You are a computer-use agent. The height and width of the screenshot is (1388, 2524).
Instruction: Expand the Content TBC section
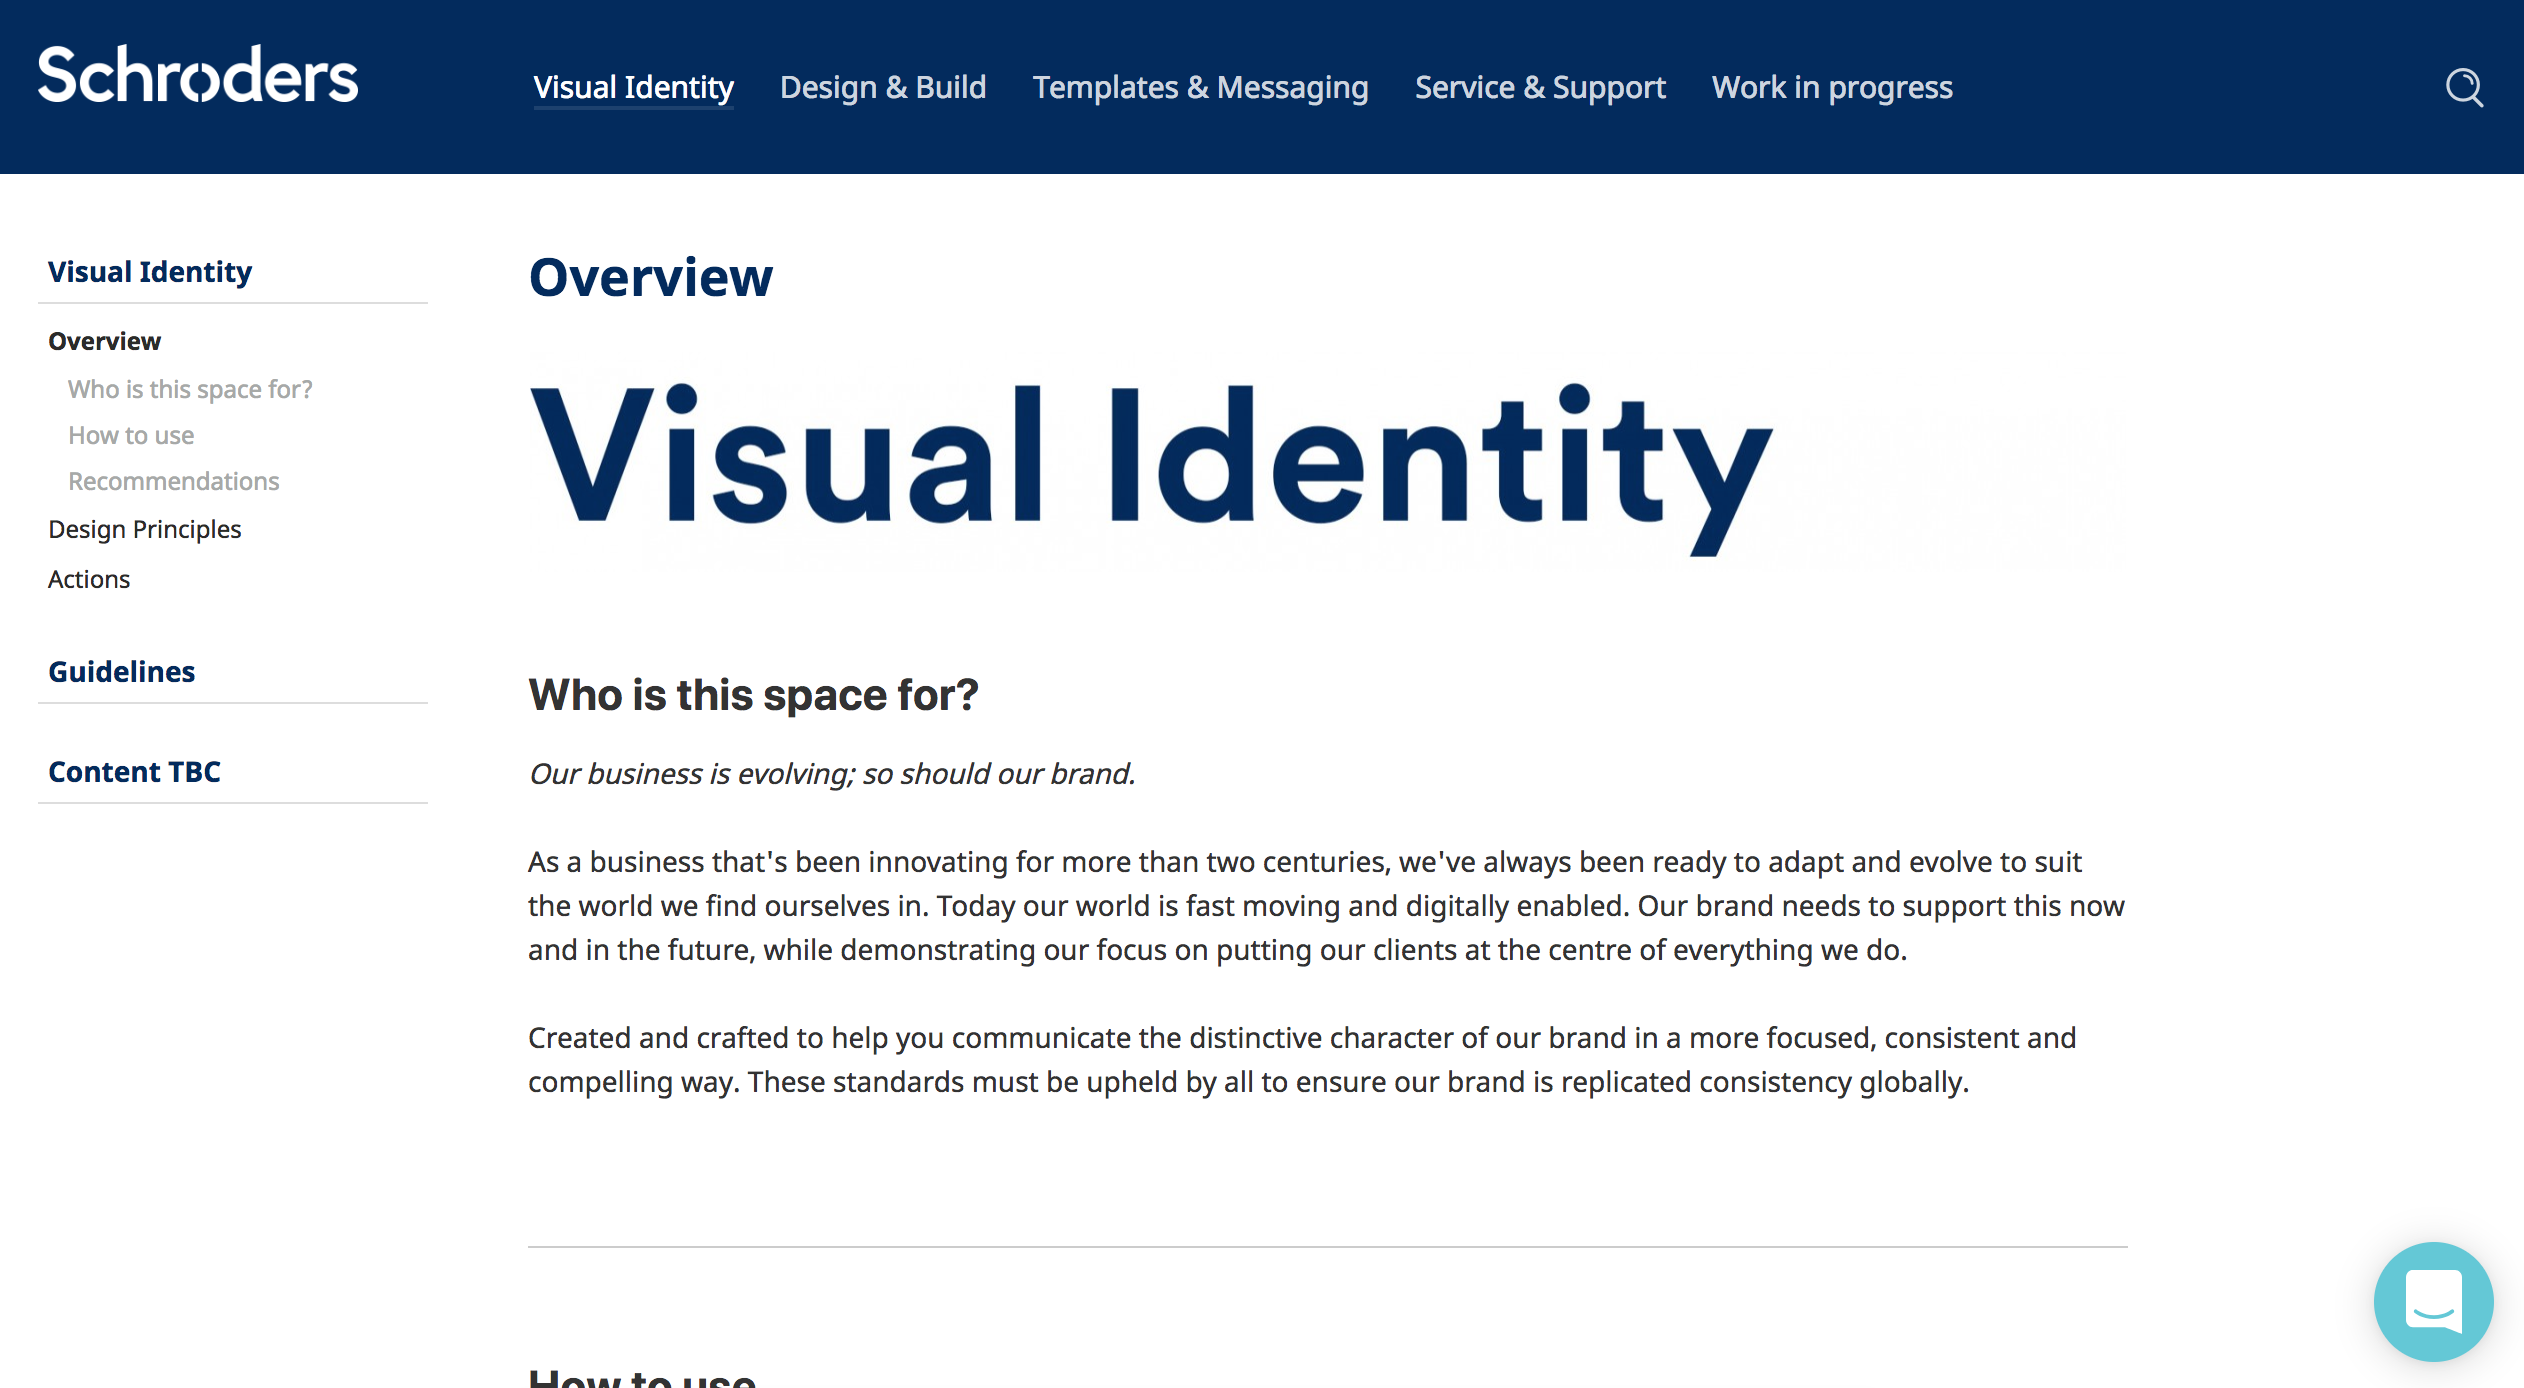pyautogui.click(x=134, y=772)
